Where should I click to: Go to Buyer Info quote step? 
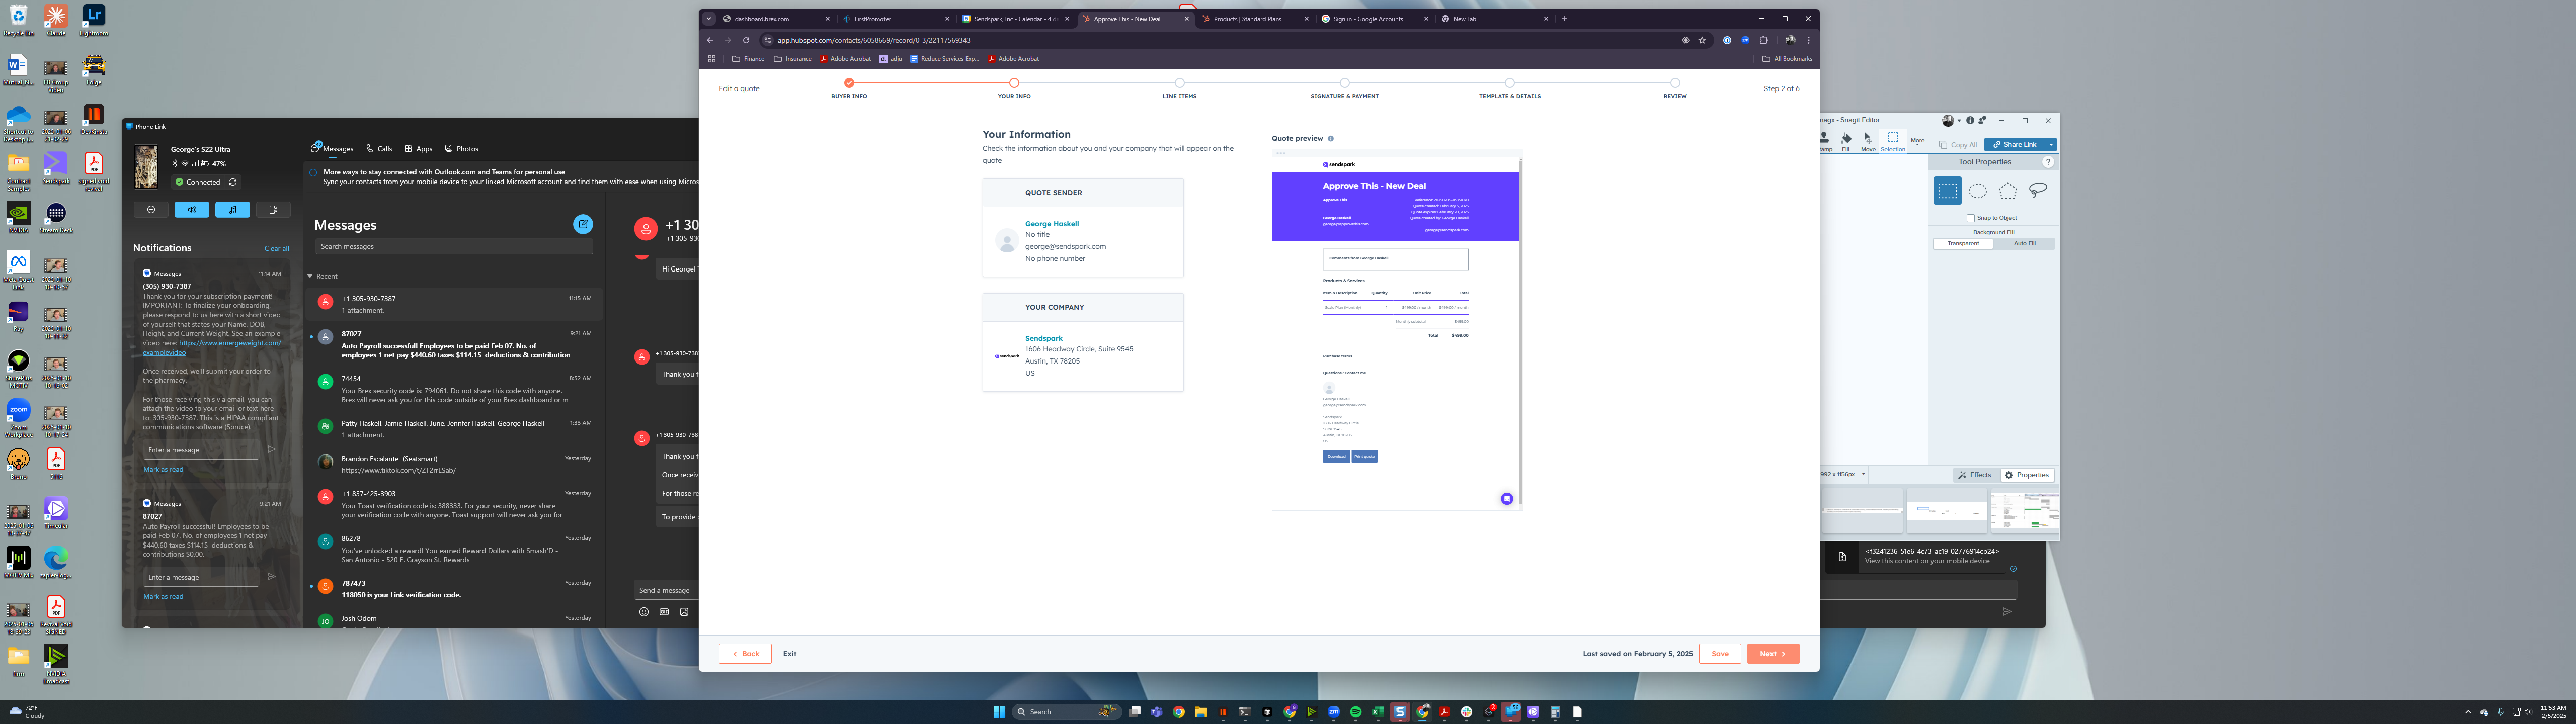pos(849,83)
